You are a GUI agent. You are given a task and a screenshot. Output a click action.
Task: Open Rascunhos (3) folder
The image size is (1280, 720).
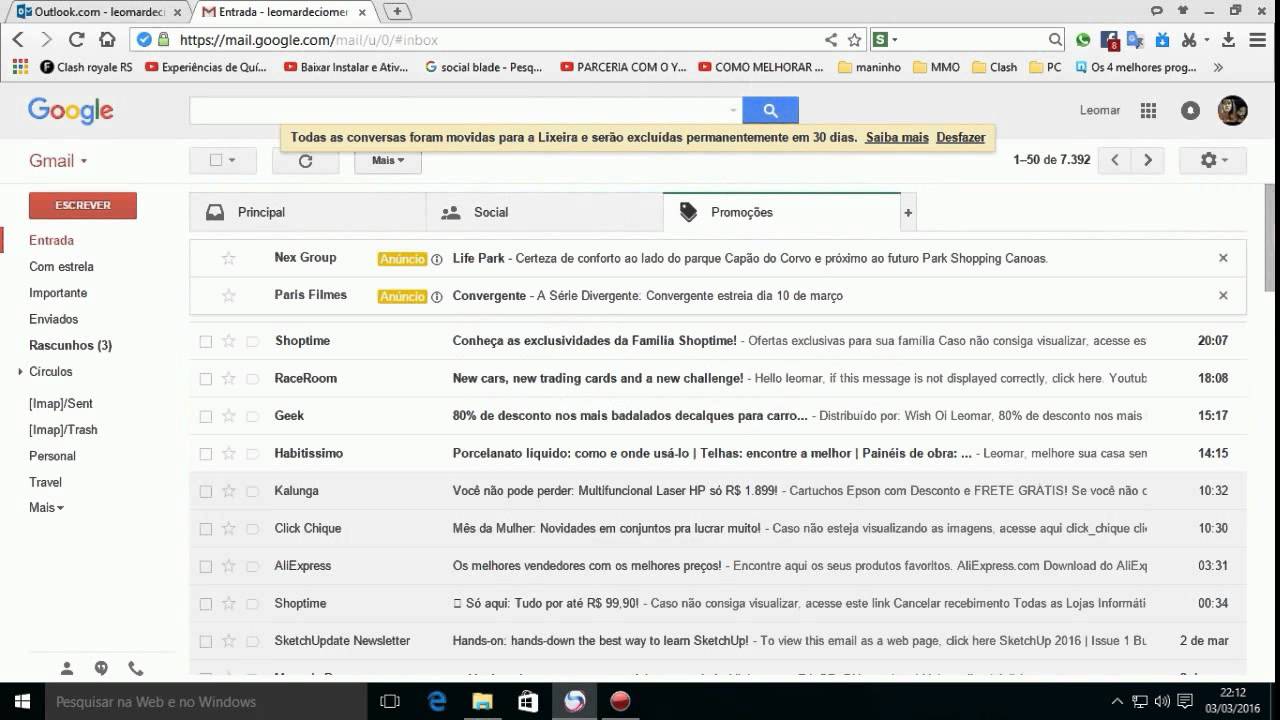pos(70,346)
